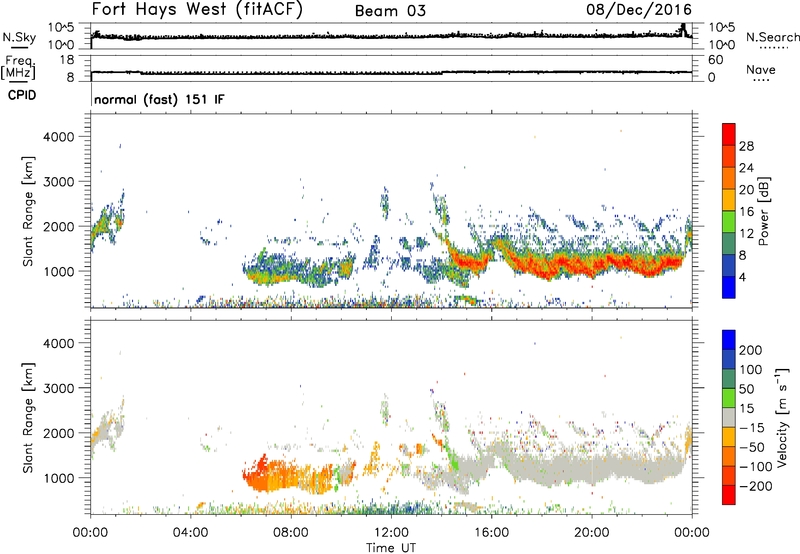800x554 pixels.
Task: Click the '16' value on Power color bar
Action: pyautogui.click(x=746, y=212)
